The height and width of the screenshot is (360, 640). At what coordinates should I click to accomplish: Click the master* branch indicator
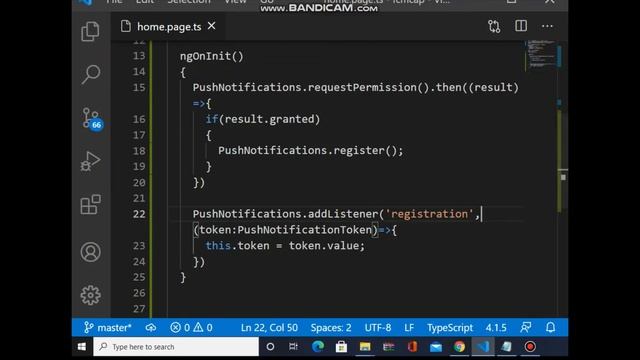coord(107,327)
